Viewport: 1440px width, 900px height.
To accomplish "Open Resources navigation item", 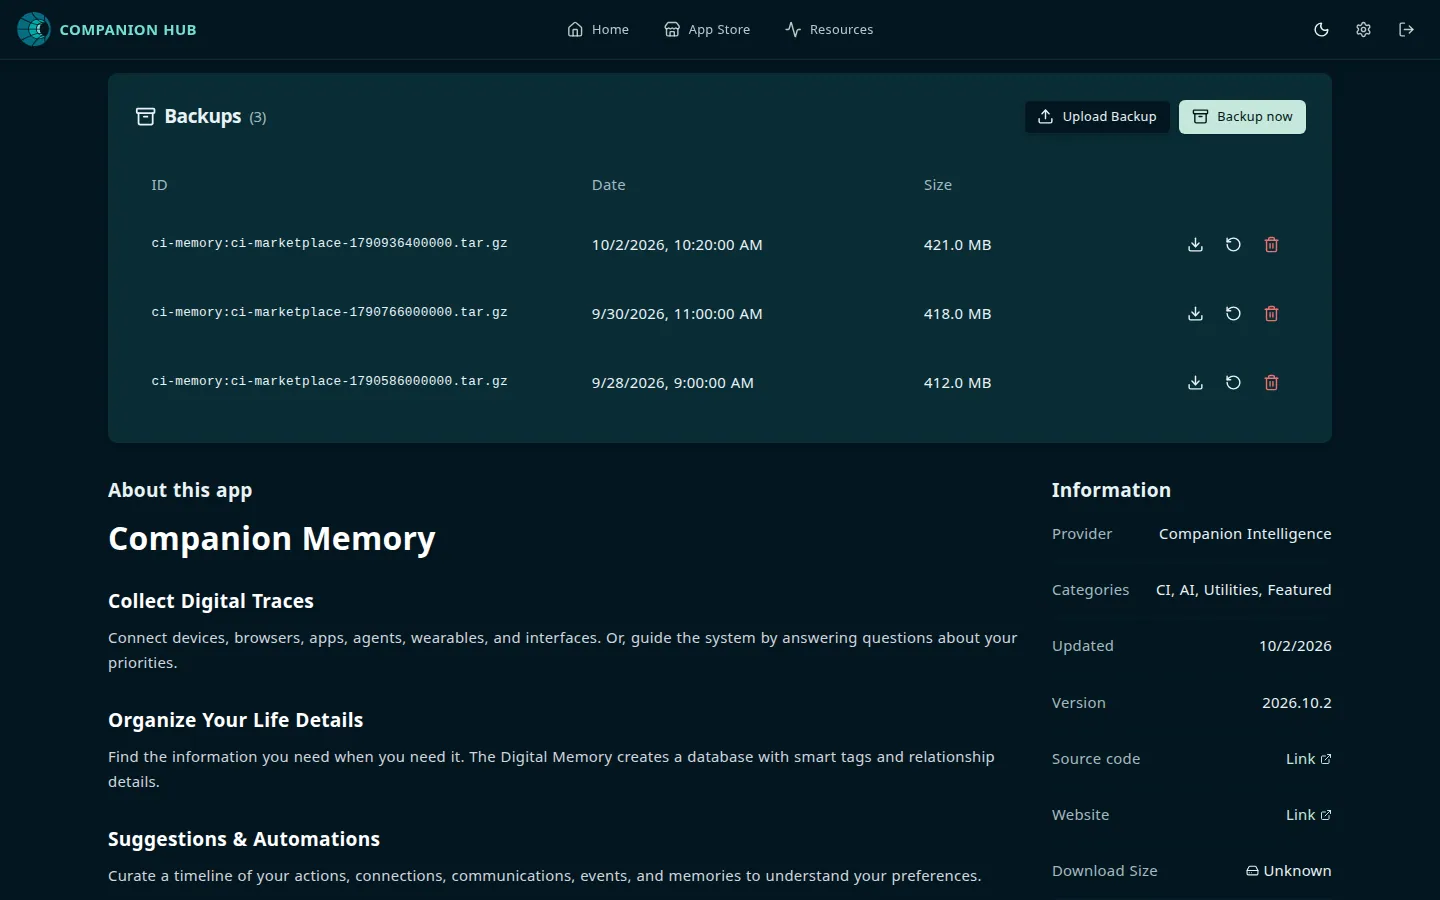I will pos(829,30).
